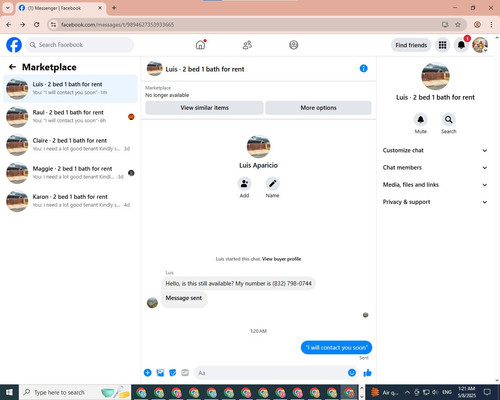Go to Home feed icon

200,45
